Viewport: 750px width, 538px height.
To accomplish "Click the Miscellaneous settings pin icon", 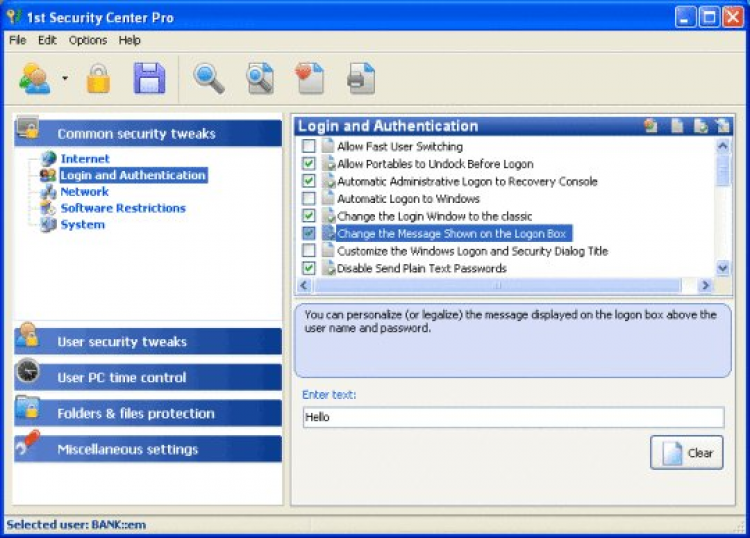I will click(x=27, y=442).
